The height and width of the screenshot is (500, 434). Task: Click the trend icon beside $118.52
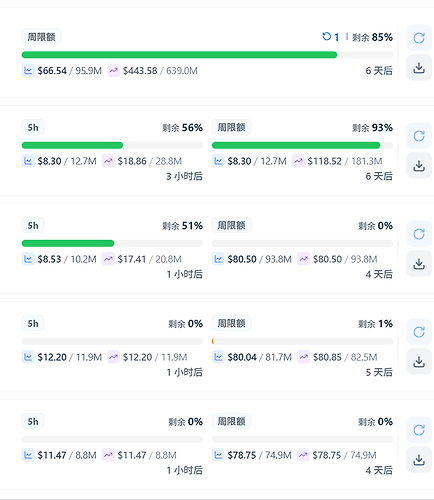click(x=298, y=161)
